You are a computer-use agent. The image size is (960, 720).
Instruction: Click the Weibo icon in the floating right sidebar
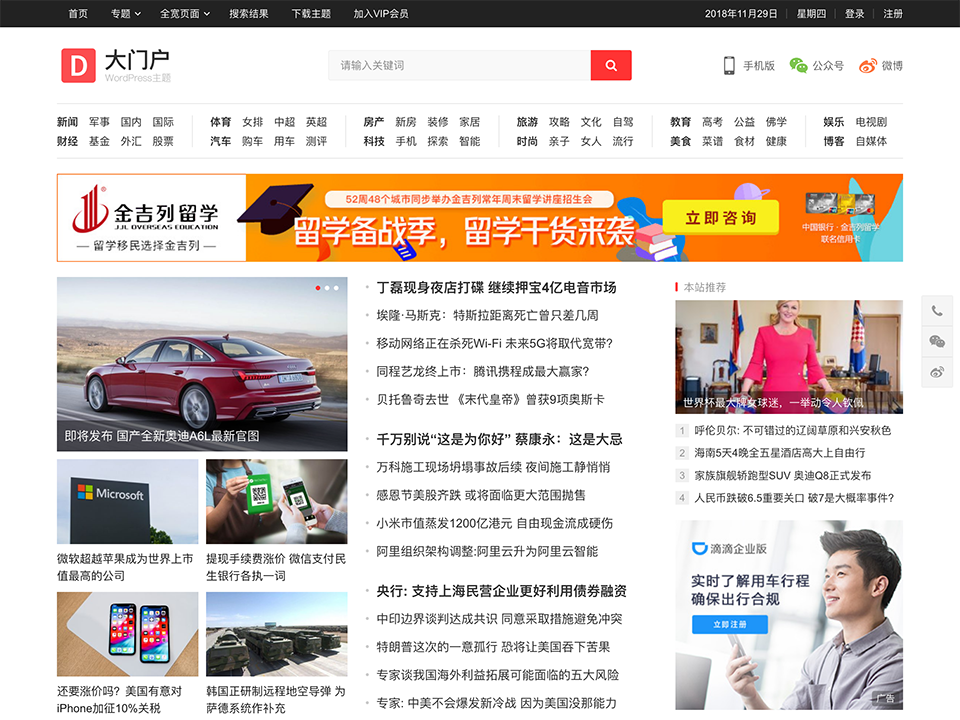937,372
